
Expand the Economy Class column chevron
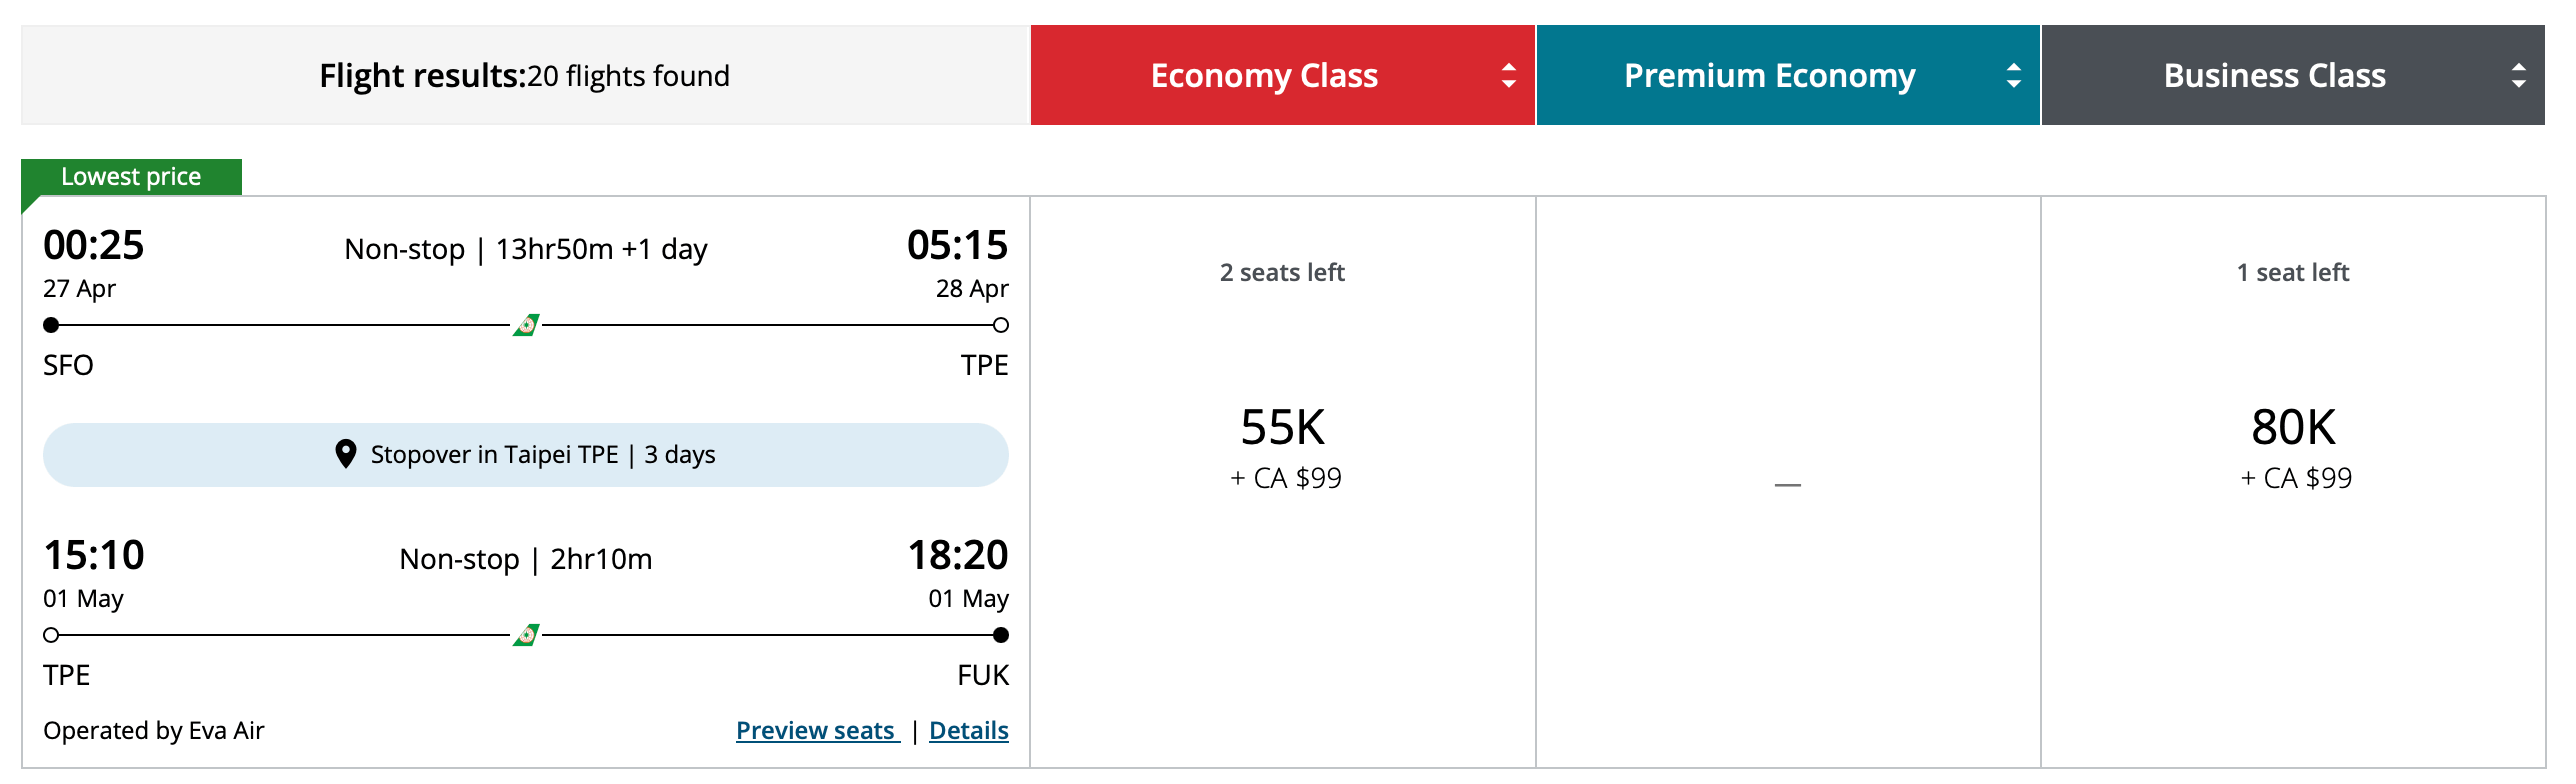1508,75
